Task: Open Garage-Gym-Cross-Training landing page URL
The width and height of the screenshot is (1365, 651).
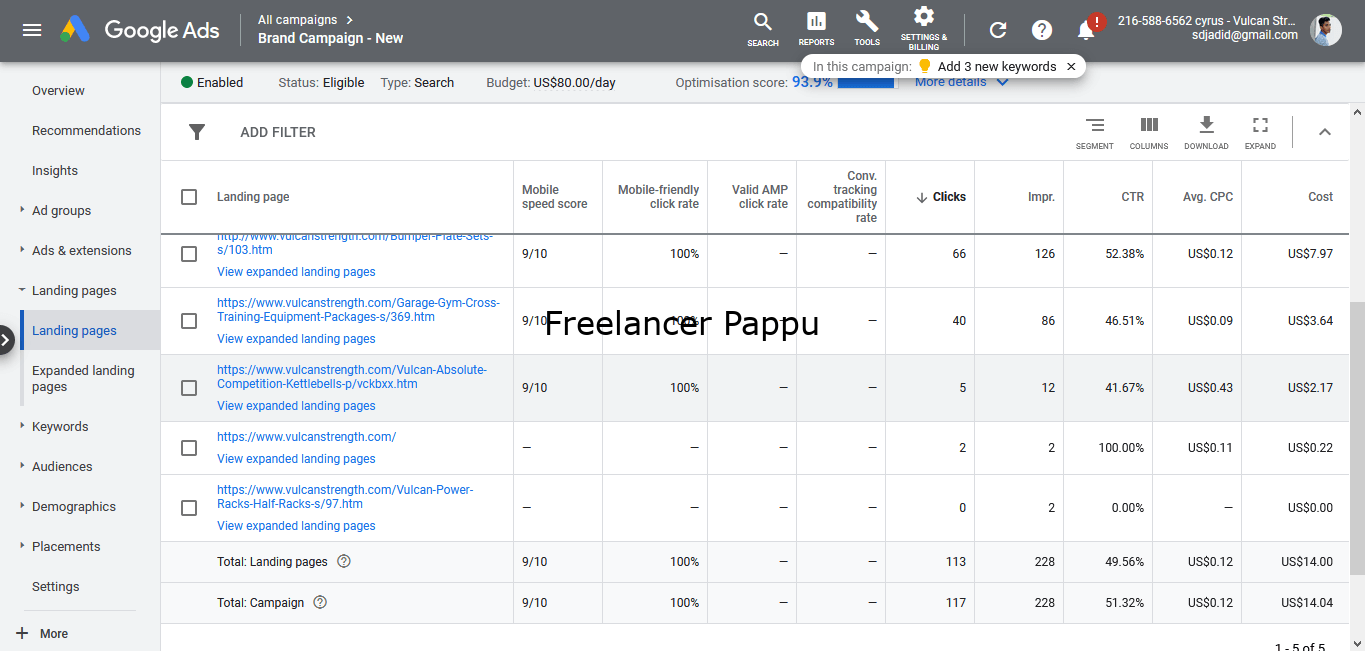Action: [358, 310]
